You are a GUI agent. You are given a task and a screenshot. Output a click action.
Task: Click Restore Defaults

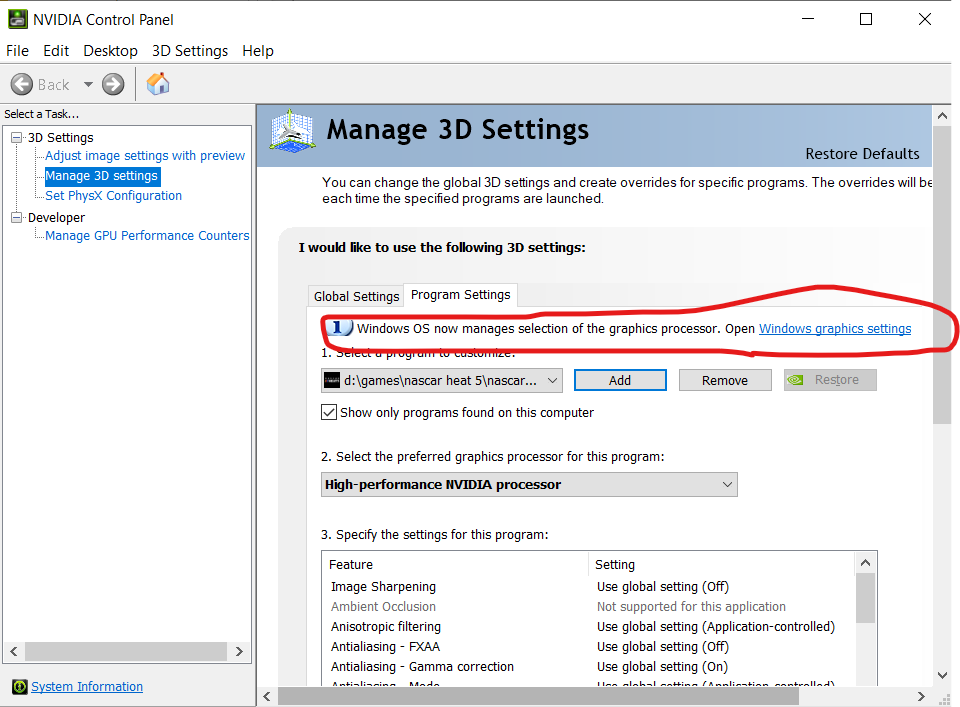862,154
